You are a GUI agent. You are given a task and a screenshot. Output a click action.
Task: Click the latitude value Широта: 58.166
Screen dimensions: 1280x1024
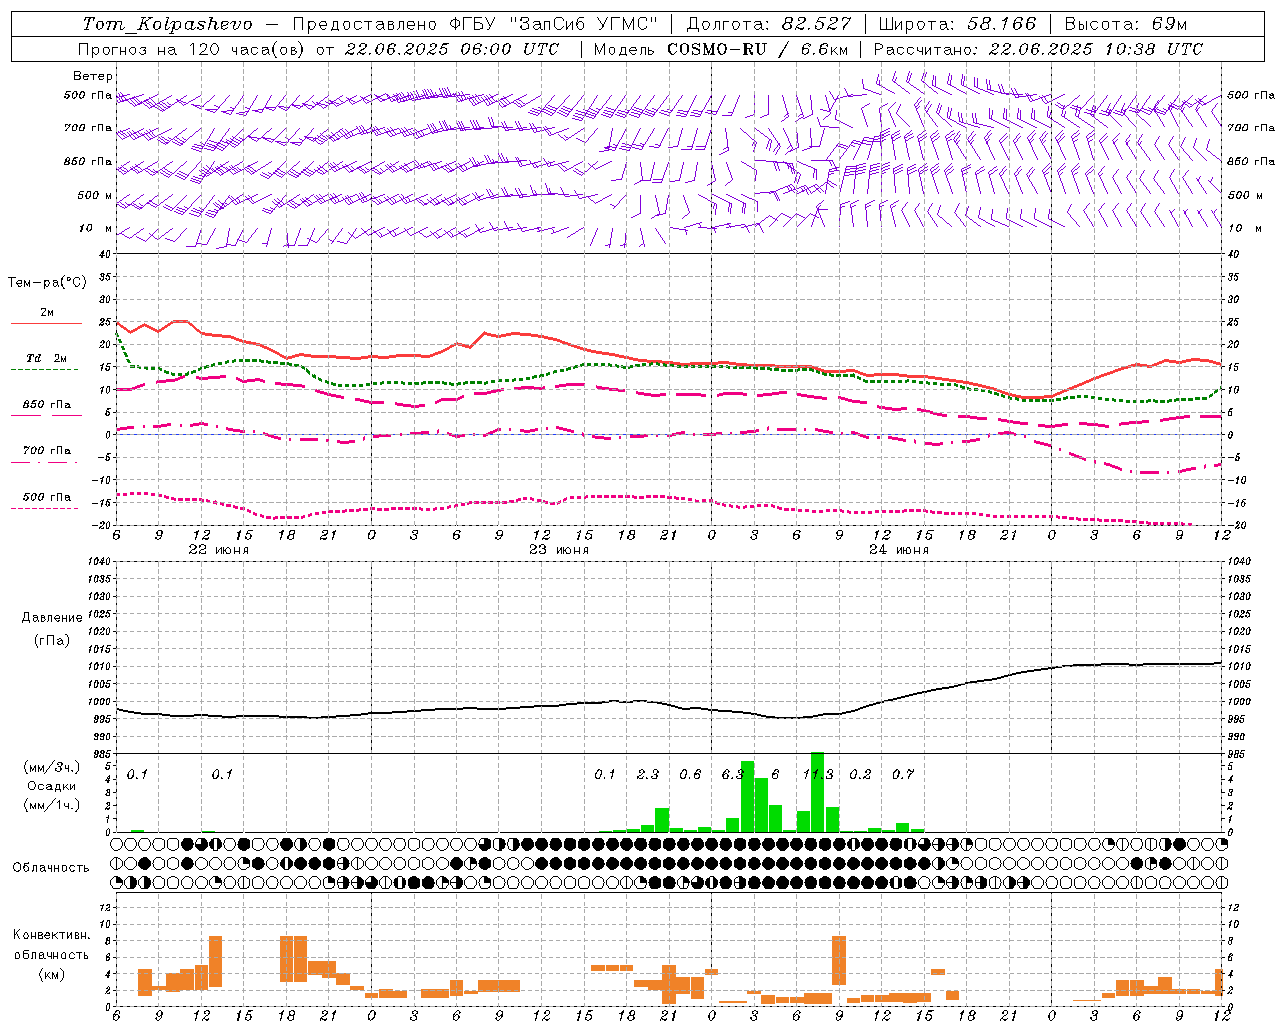958,24
